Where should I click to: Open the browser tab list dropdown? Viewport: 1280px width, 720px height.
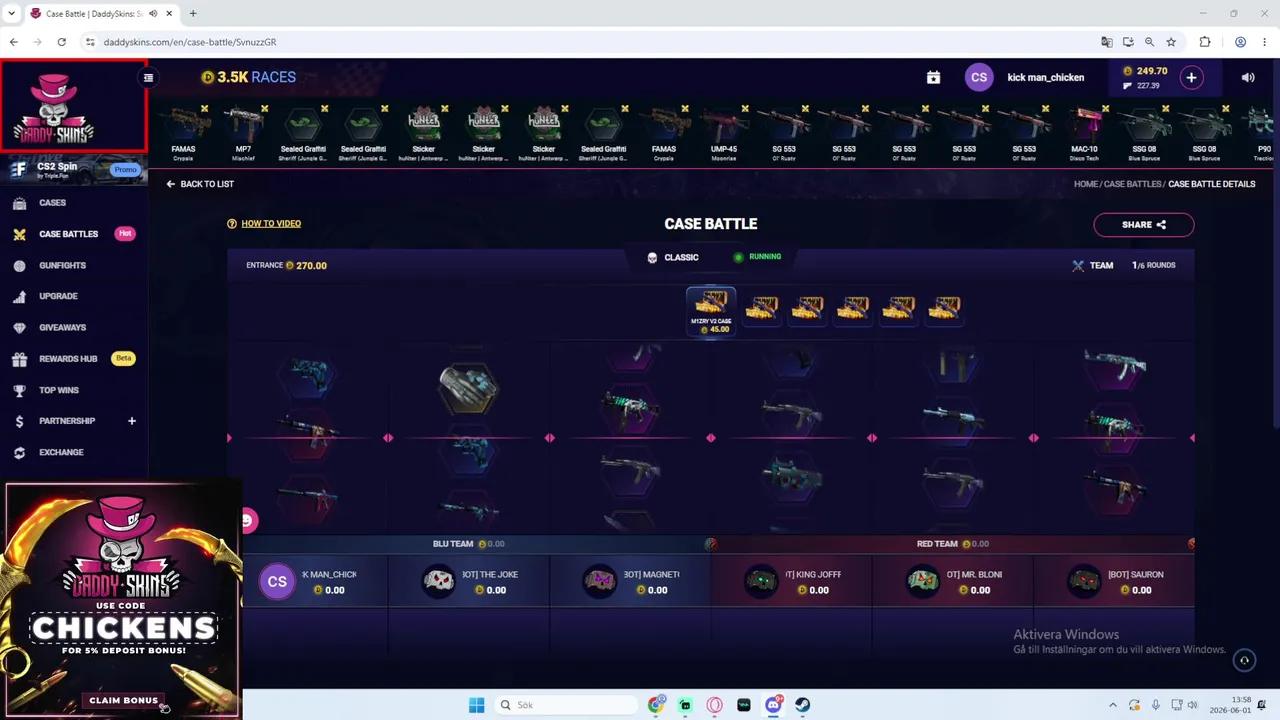pyautogui.click(x=12, y=13)
